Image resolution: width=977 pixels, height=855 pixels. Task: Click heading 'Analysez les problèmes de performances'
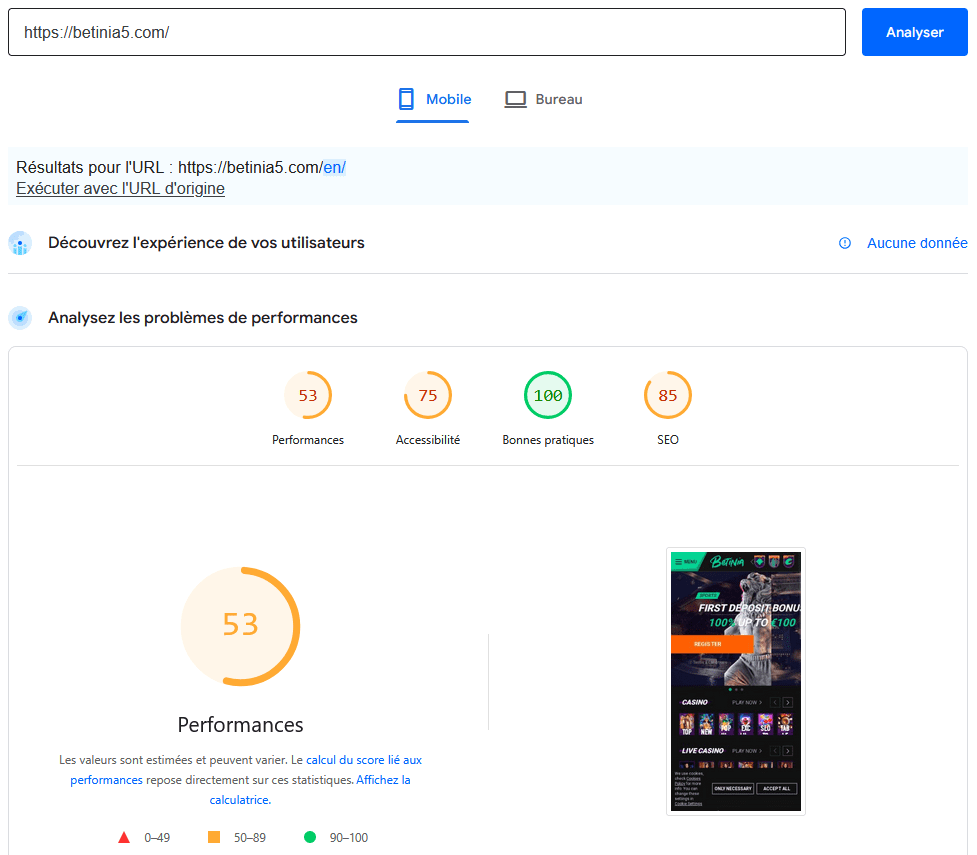pos(203,318)
